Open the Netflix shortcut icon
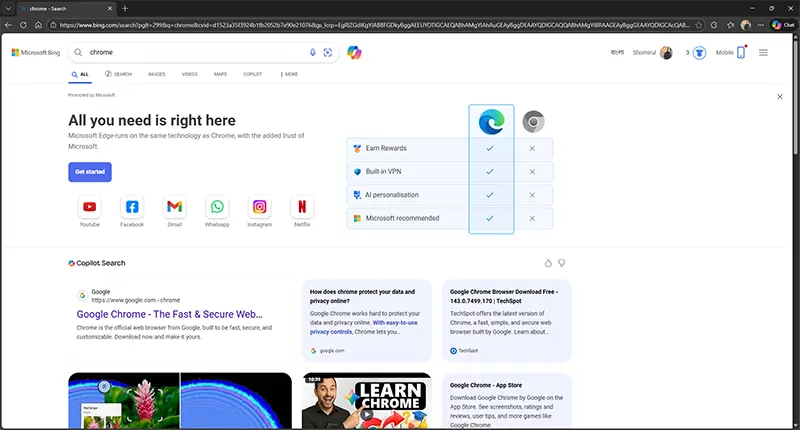 (302, 207)
